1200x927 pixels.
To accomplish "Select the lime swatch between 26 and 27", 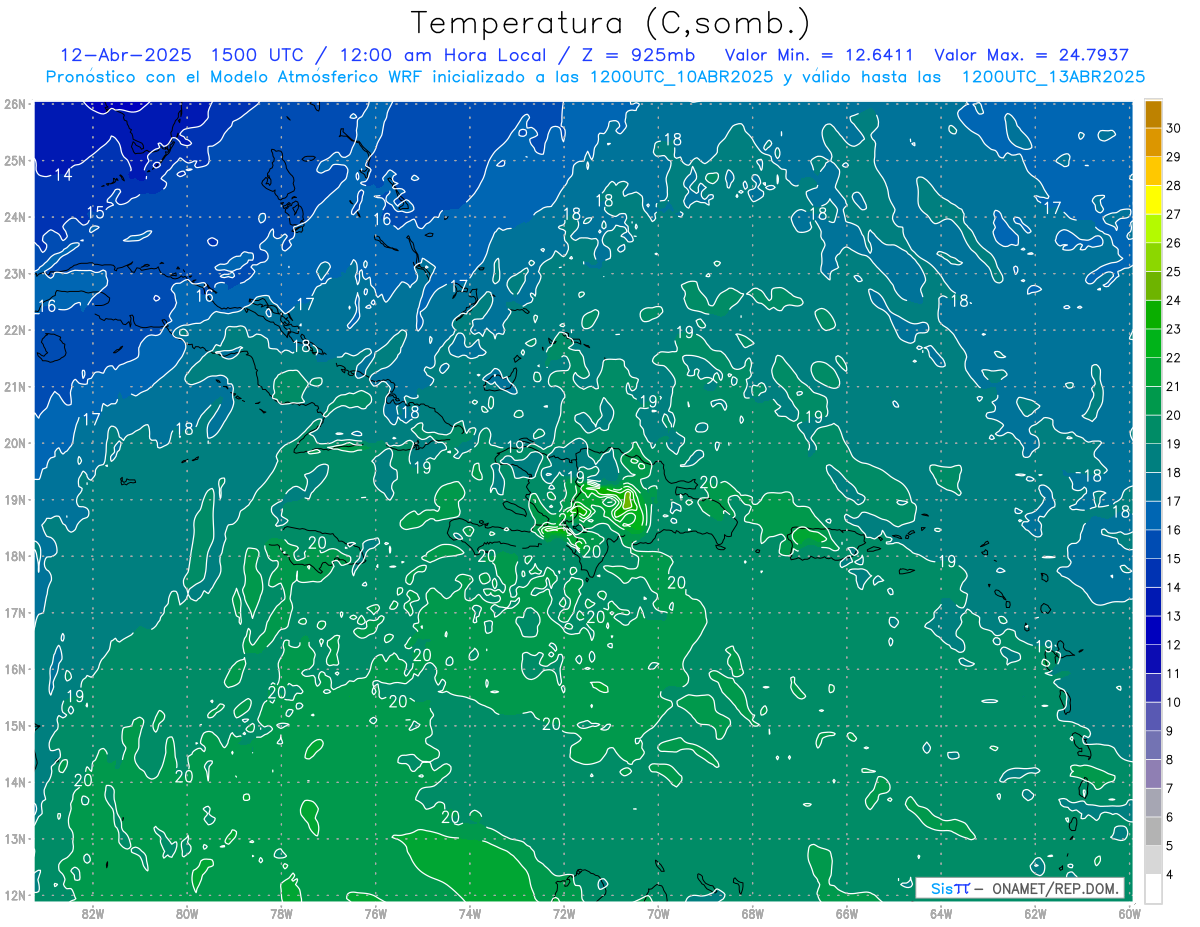I will [1153, 228].
